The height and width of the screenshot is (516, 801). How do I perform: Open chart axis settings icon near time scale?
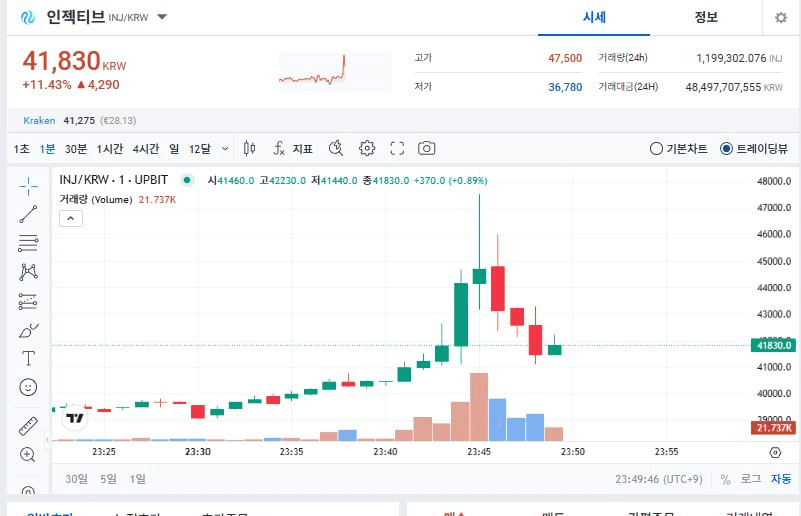click(x=775, y=452)
